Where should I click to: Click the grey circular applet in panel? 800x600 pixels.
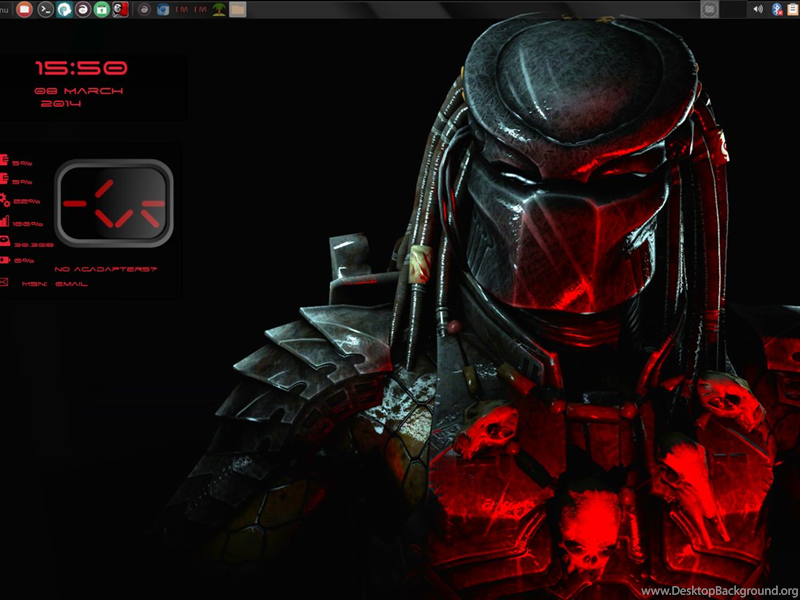(709, 9)
